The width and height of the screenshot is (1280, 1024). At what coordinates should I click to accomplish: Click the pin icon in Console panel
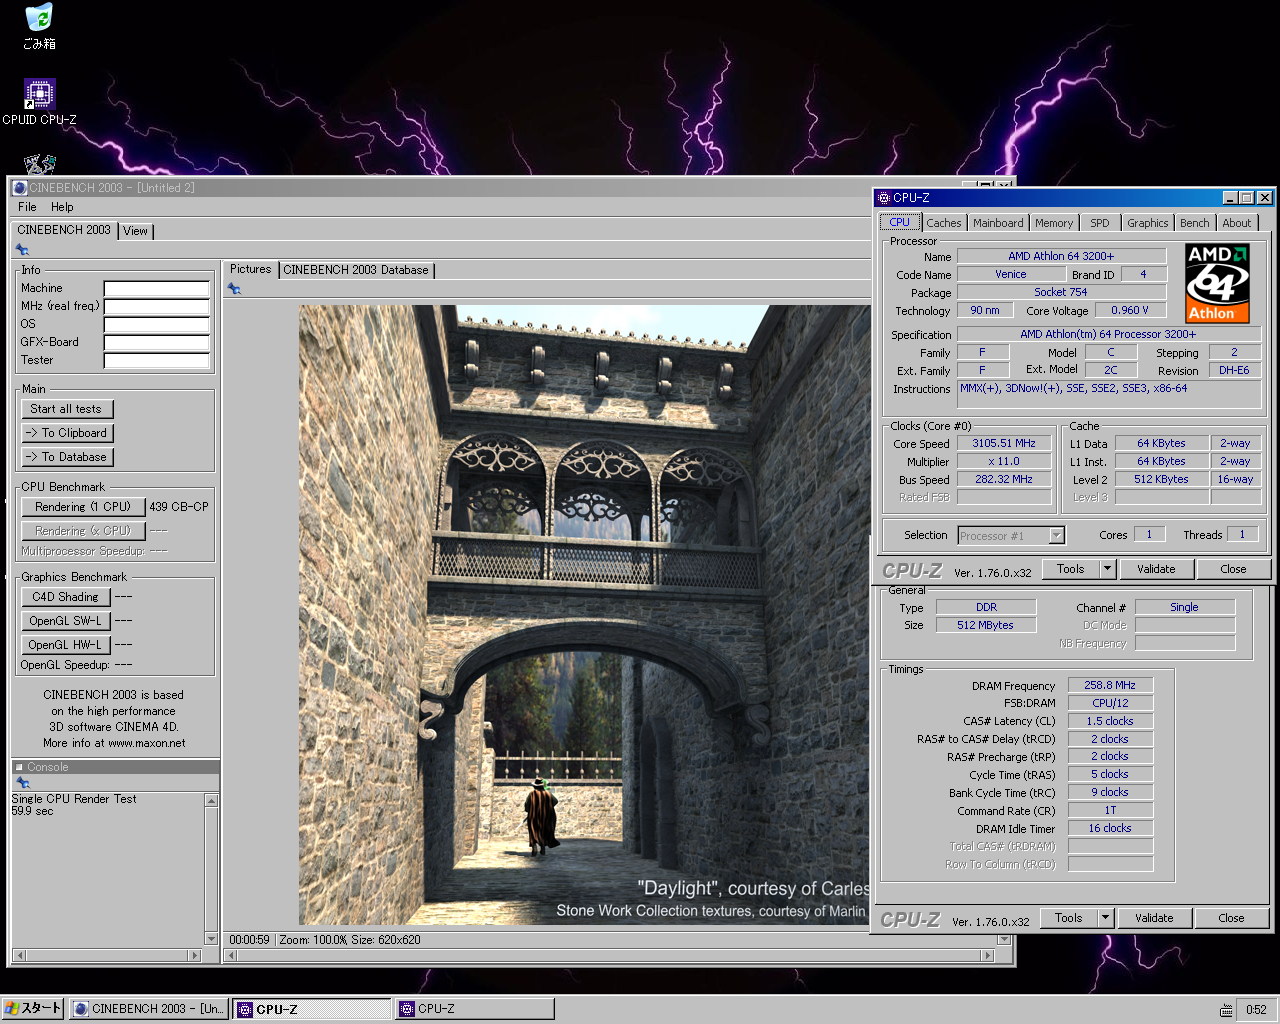[22, 783]
